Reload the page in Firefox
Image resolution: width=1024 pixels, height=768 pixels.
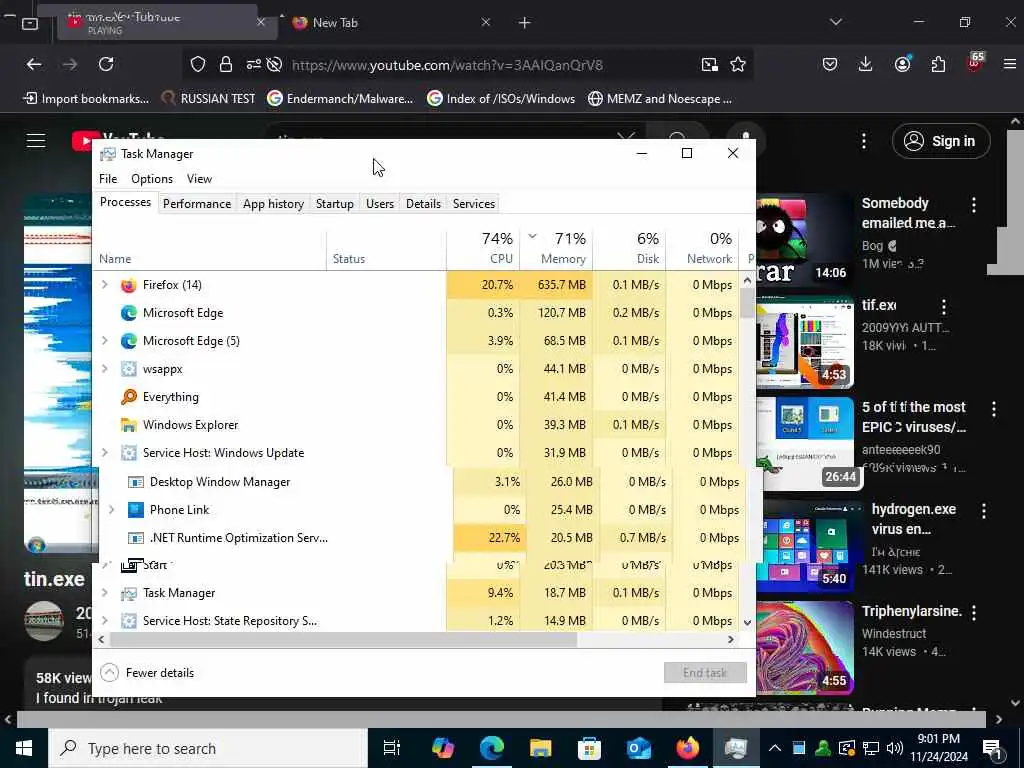[106, 64]
